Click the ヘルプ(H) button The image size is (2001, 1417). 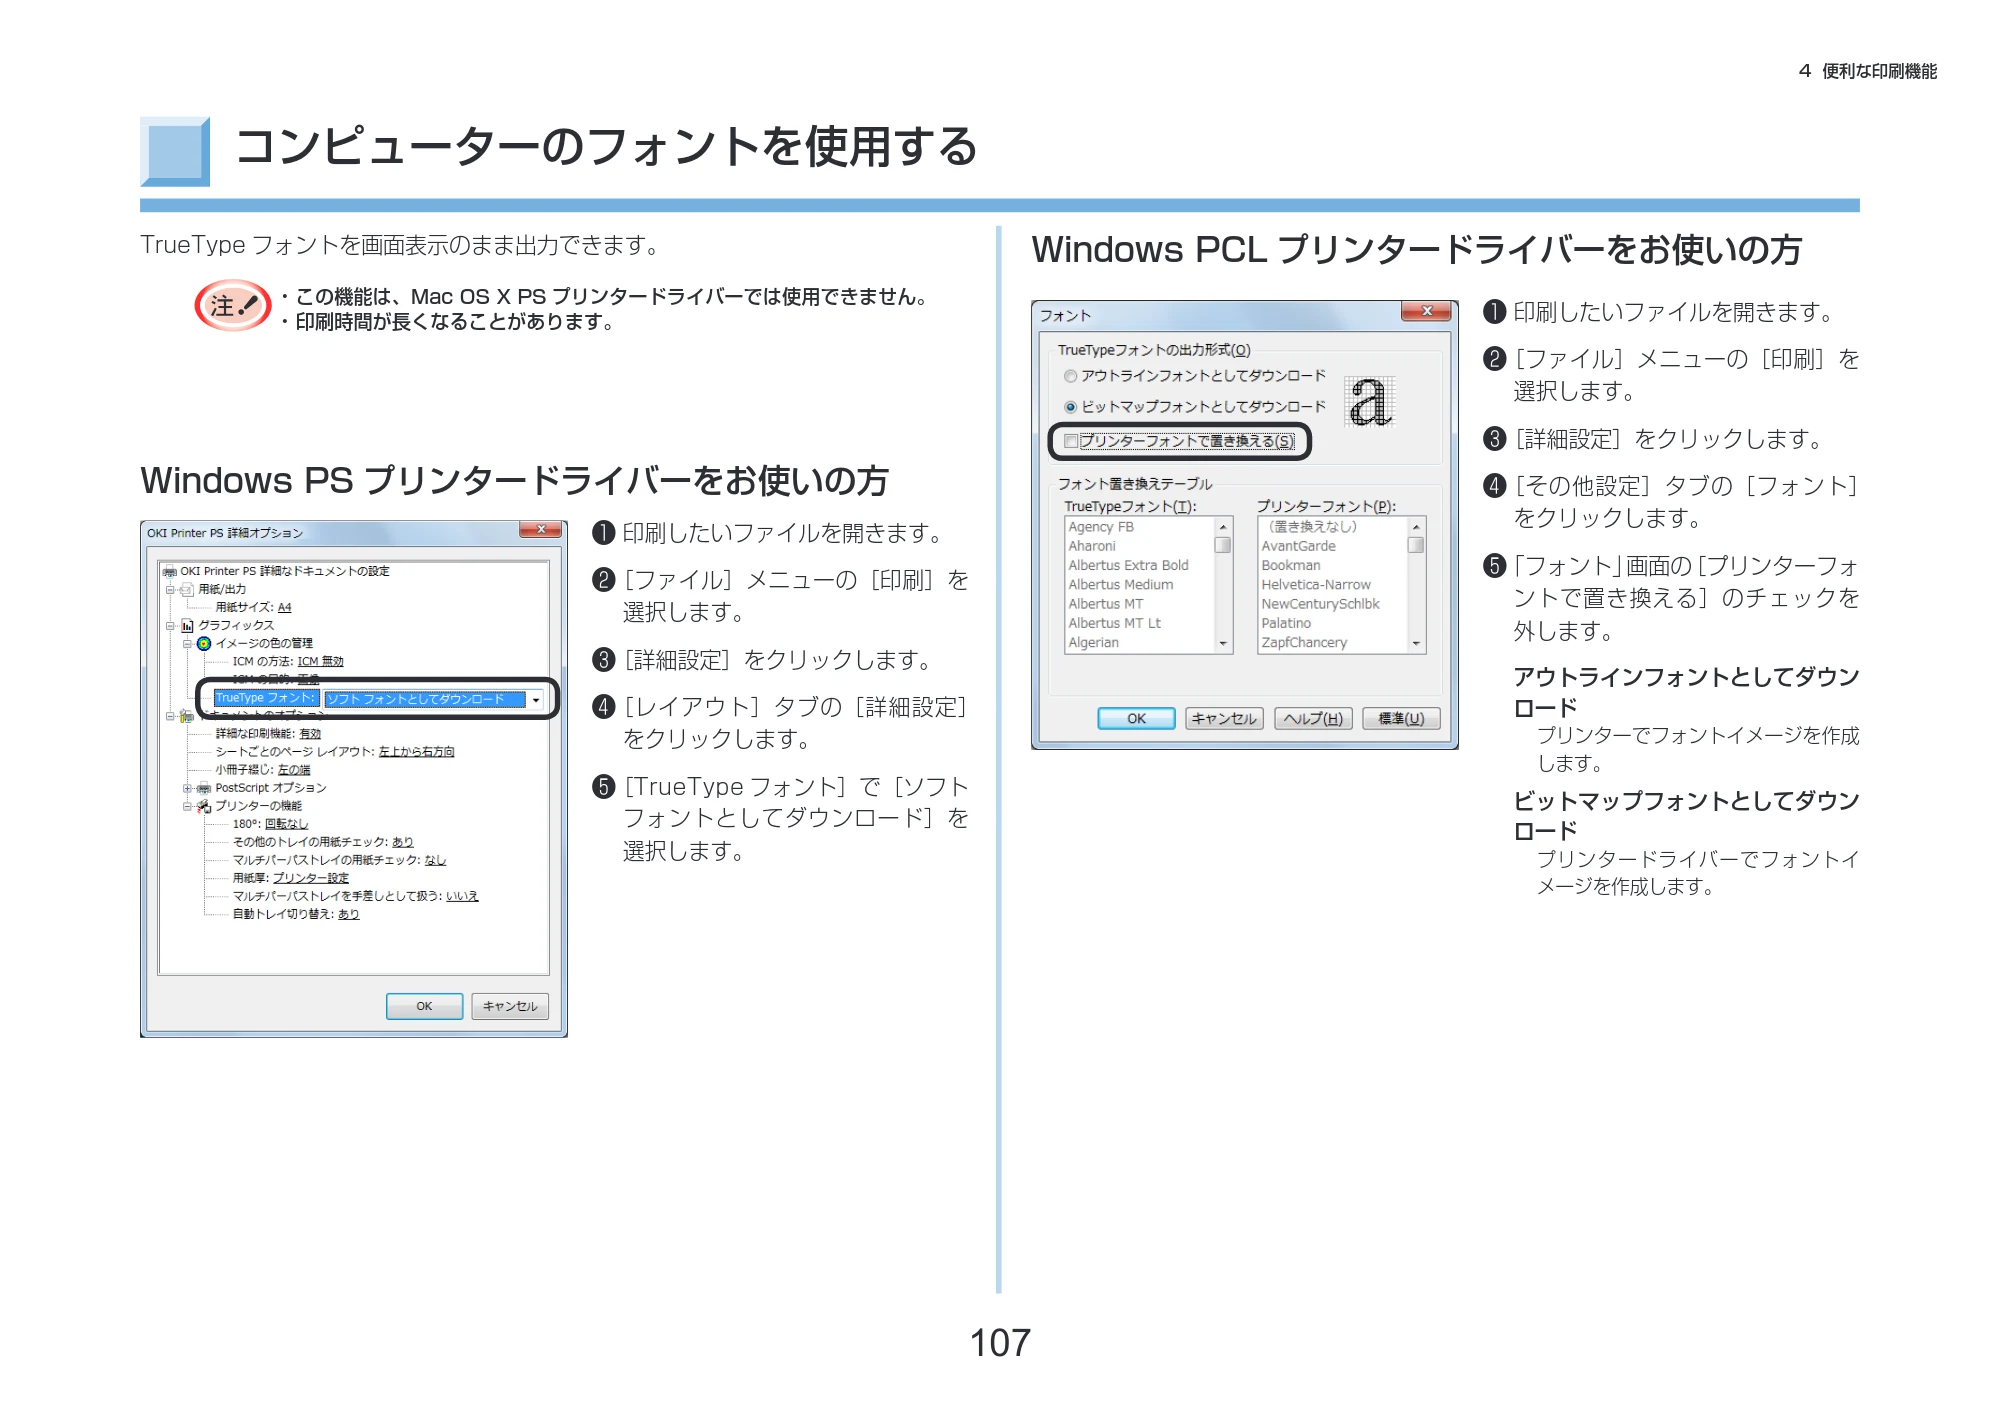1314,718
